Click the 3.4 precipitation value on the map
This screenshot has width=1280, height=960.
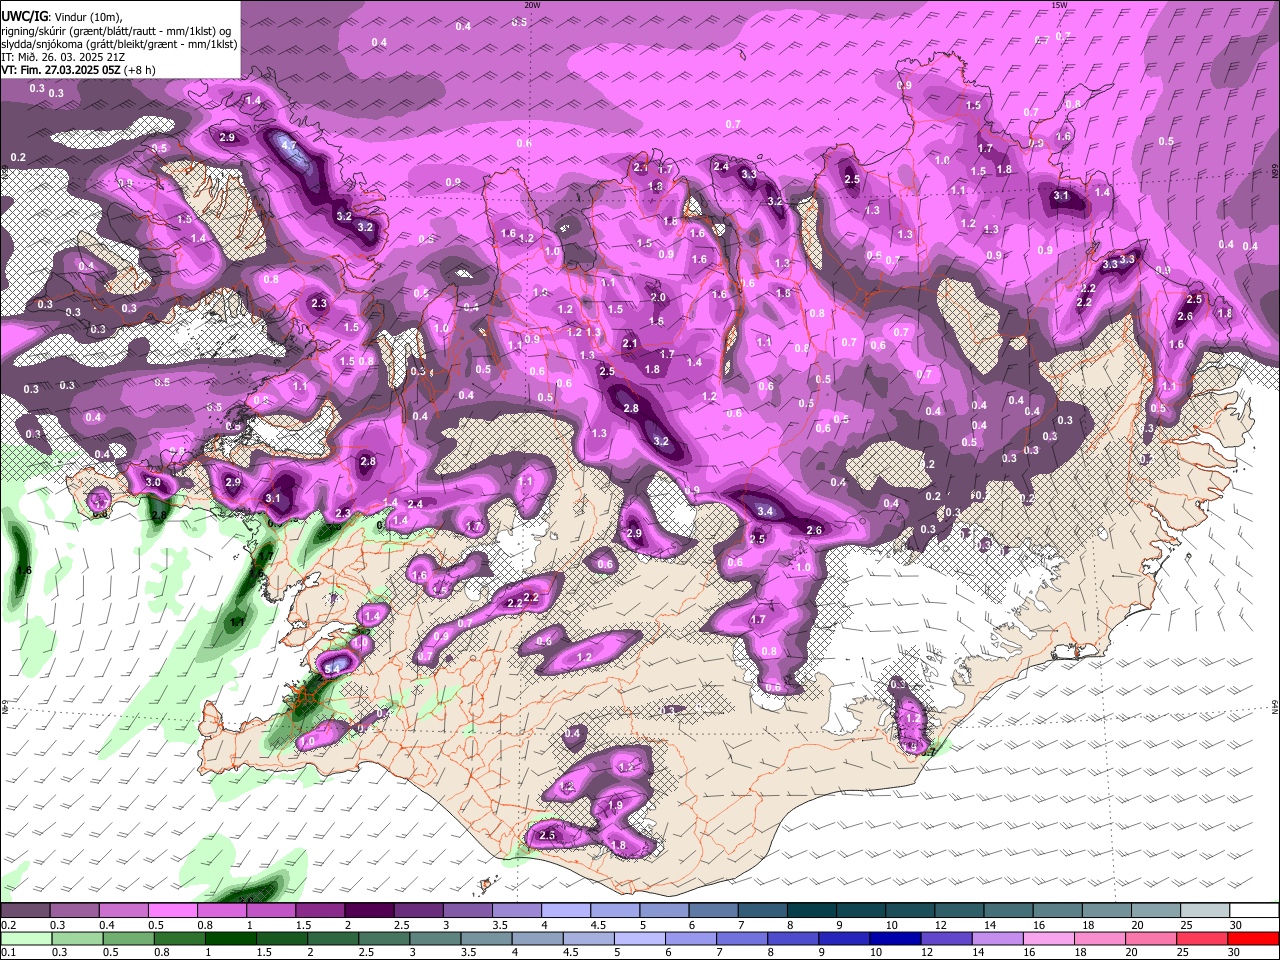point(766,511)
